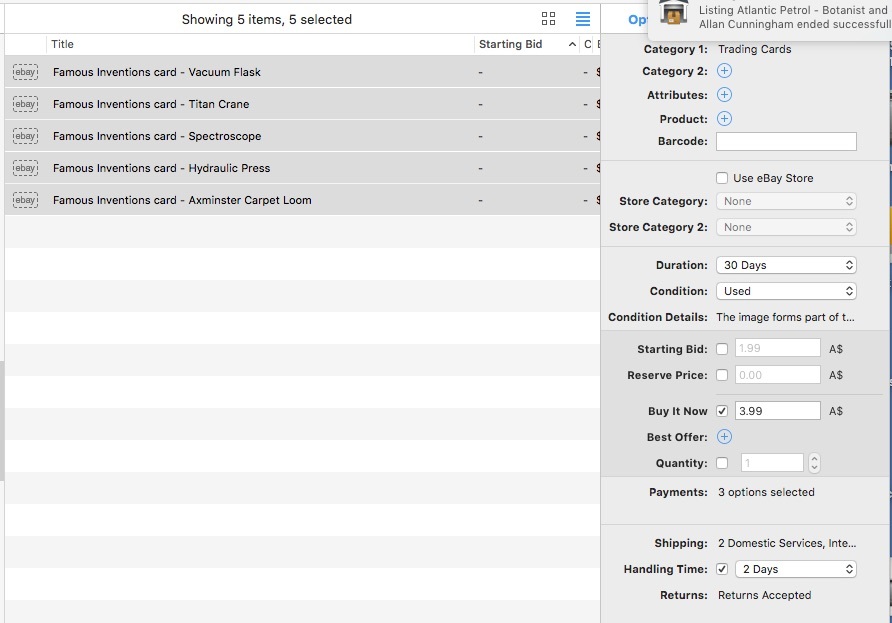Toggle Handling Time checkbox
Image resolution: width=892 pixels, height=623 pixels.
(722, 569)
